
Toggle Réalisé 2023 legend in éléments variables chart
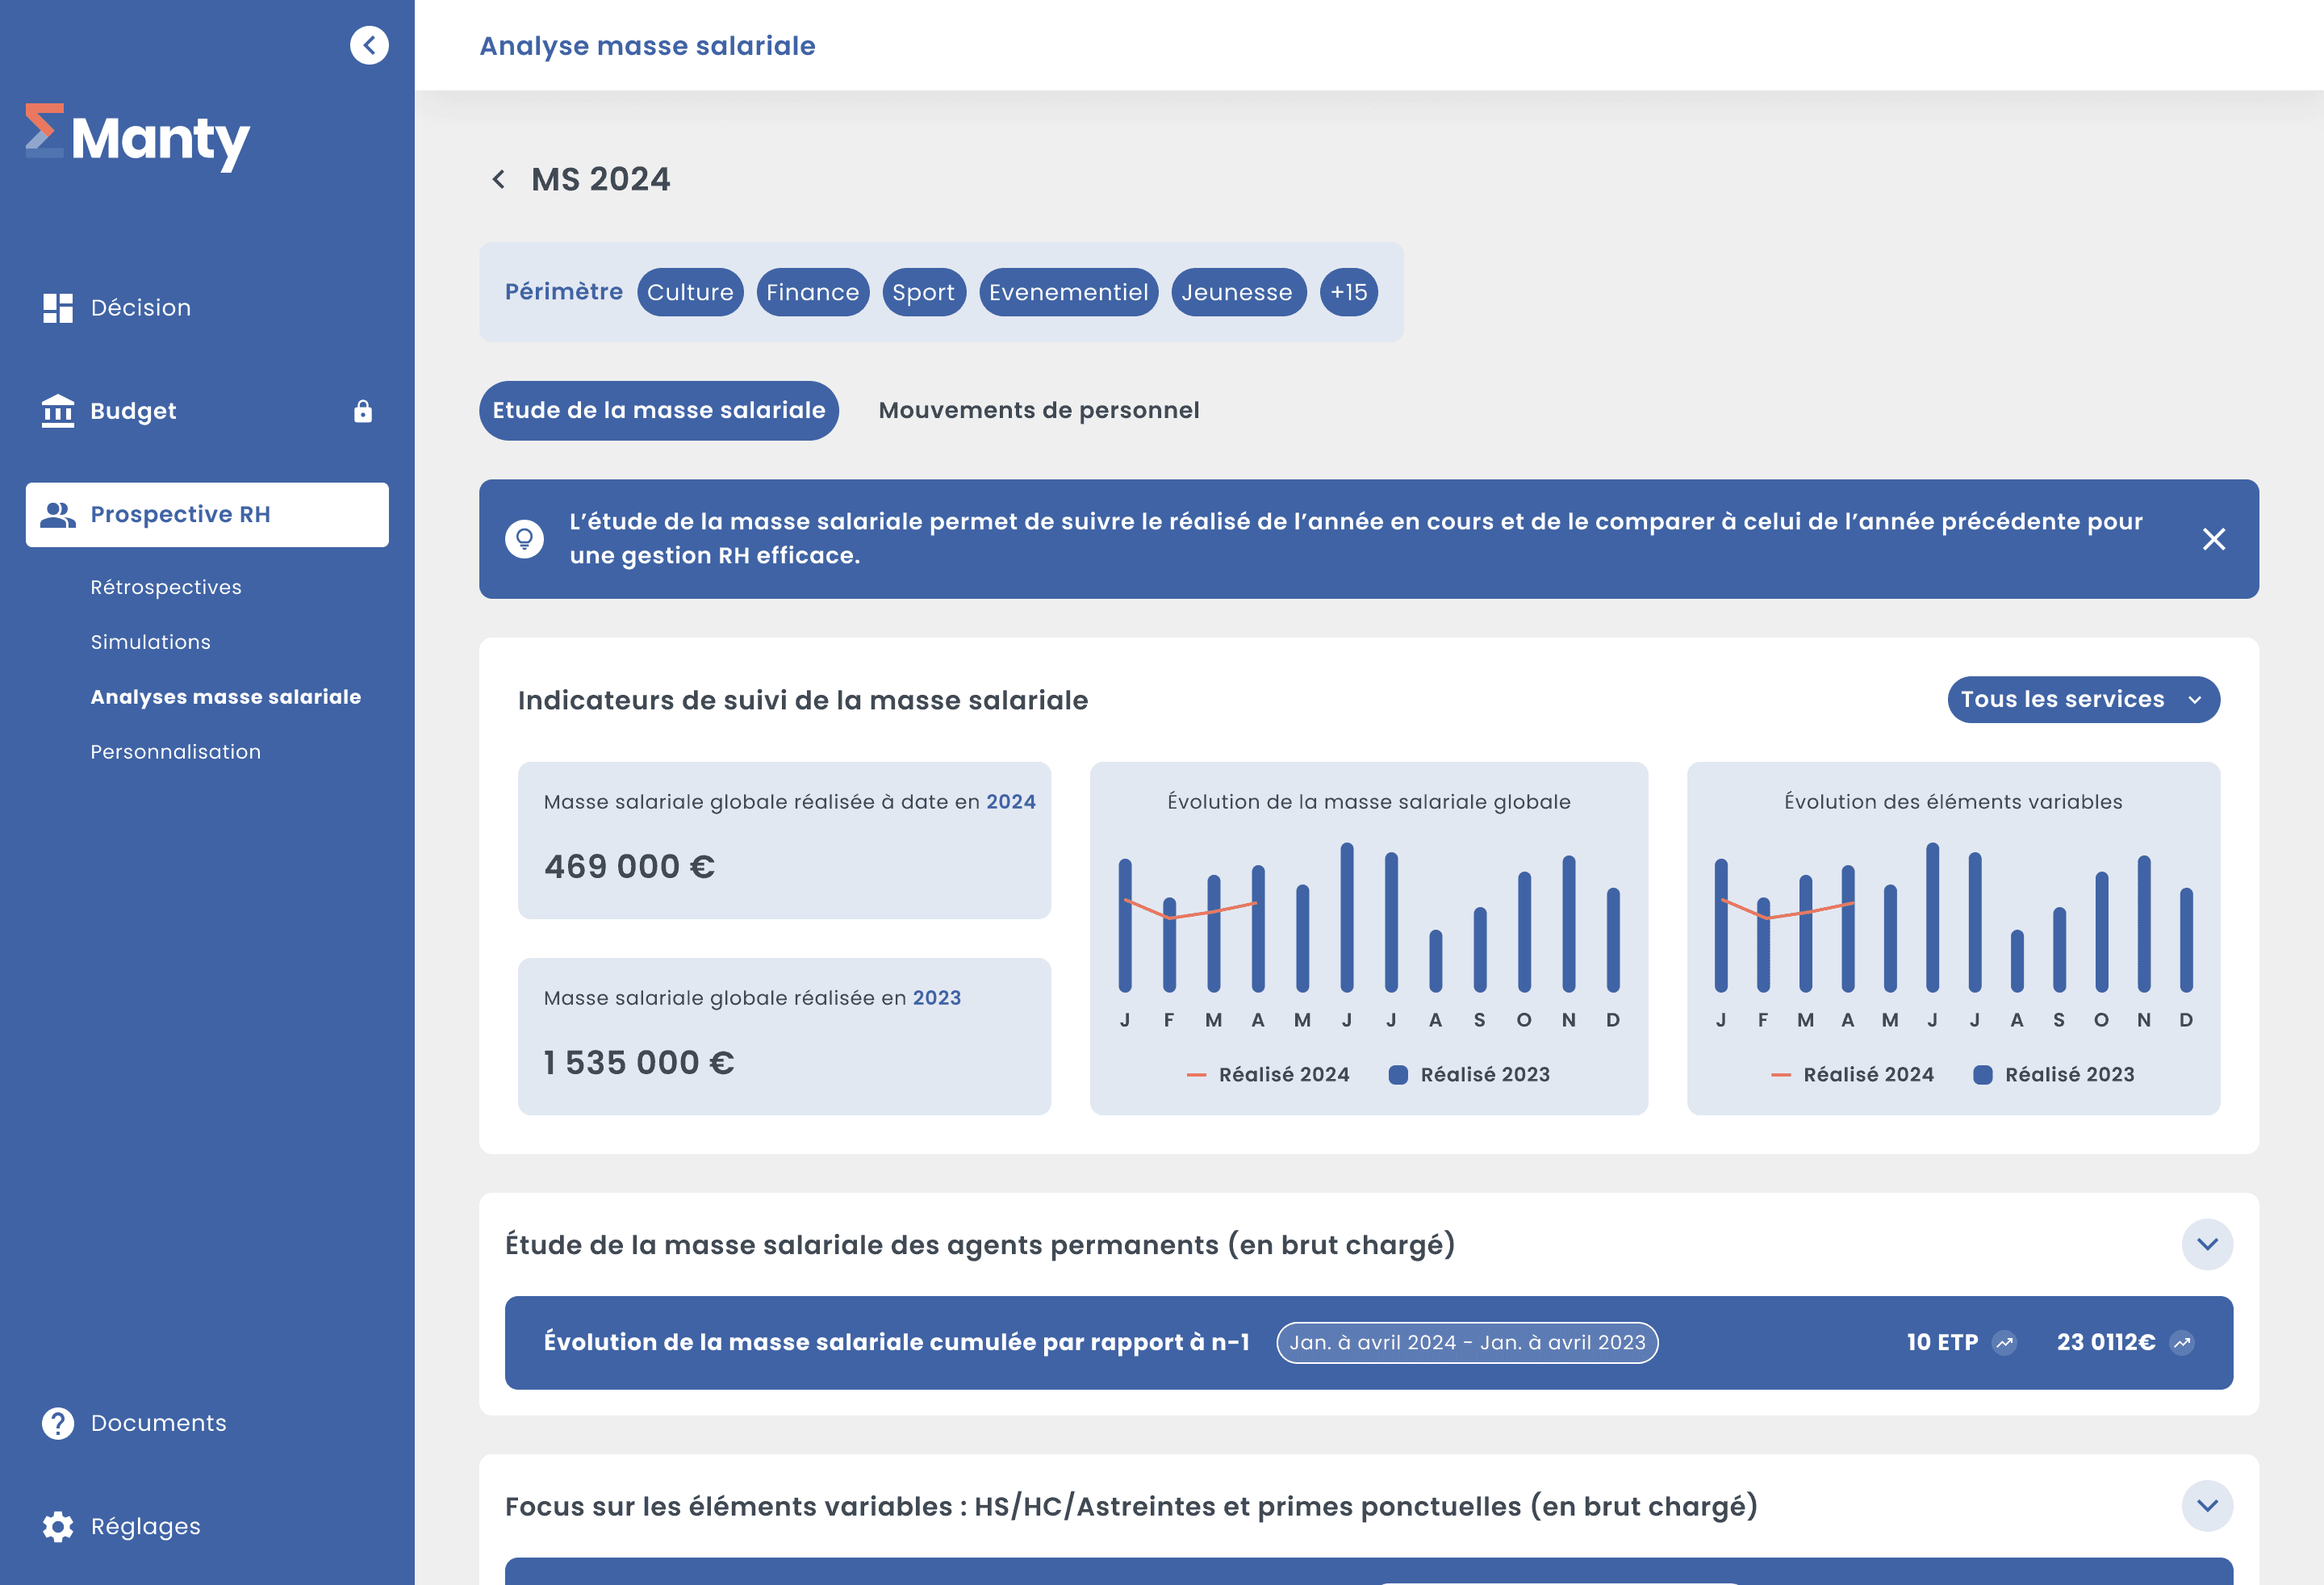[x=2053, y=1074]
